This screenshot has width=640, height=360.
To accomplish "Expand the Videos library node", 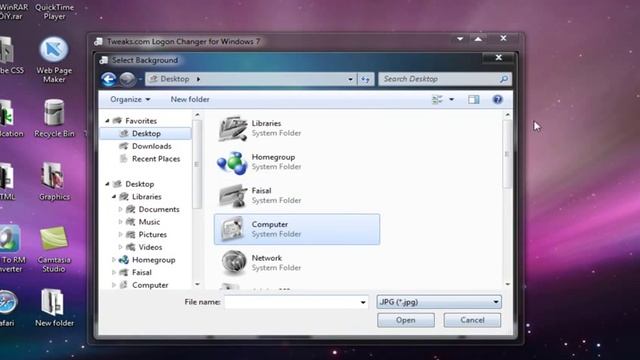I will point(120,247).
